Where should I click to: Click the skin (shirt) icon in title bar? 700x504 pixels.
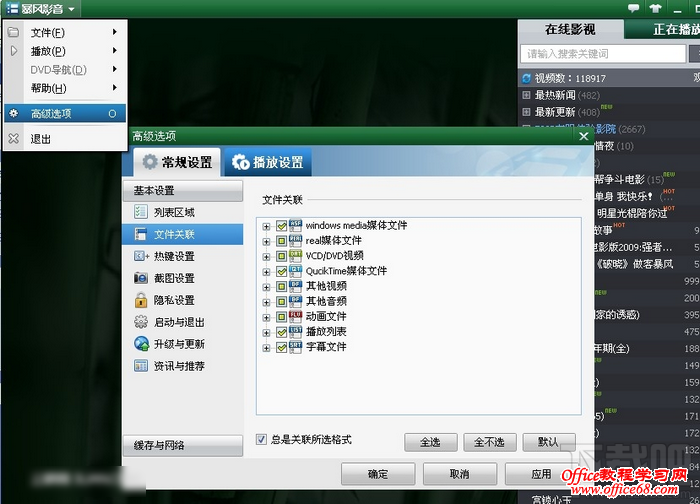(x=655, y=8)
